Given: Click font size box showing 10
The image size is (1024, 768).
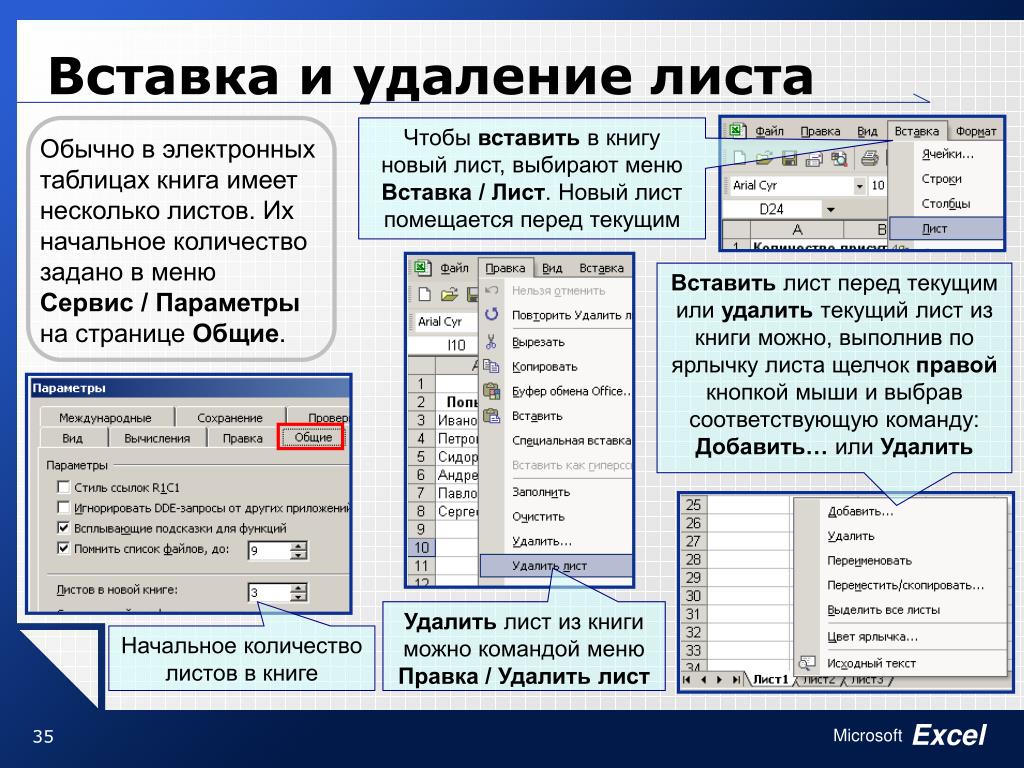Looking at the screenshot, I should point(878,185).
